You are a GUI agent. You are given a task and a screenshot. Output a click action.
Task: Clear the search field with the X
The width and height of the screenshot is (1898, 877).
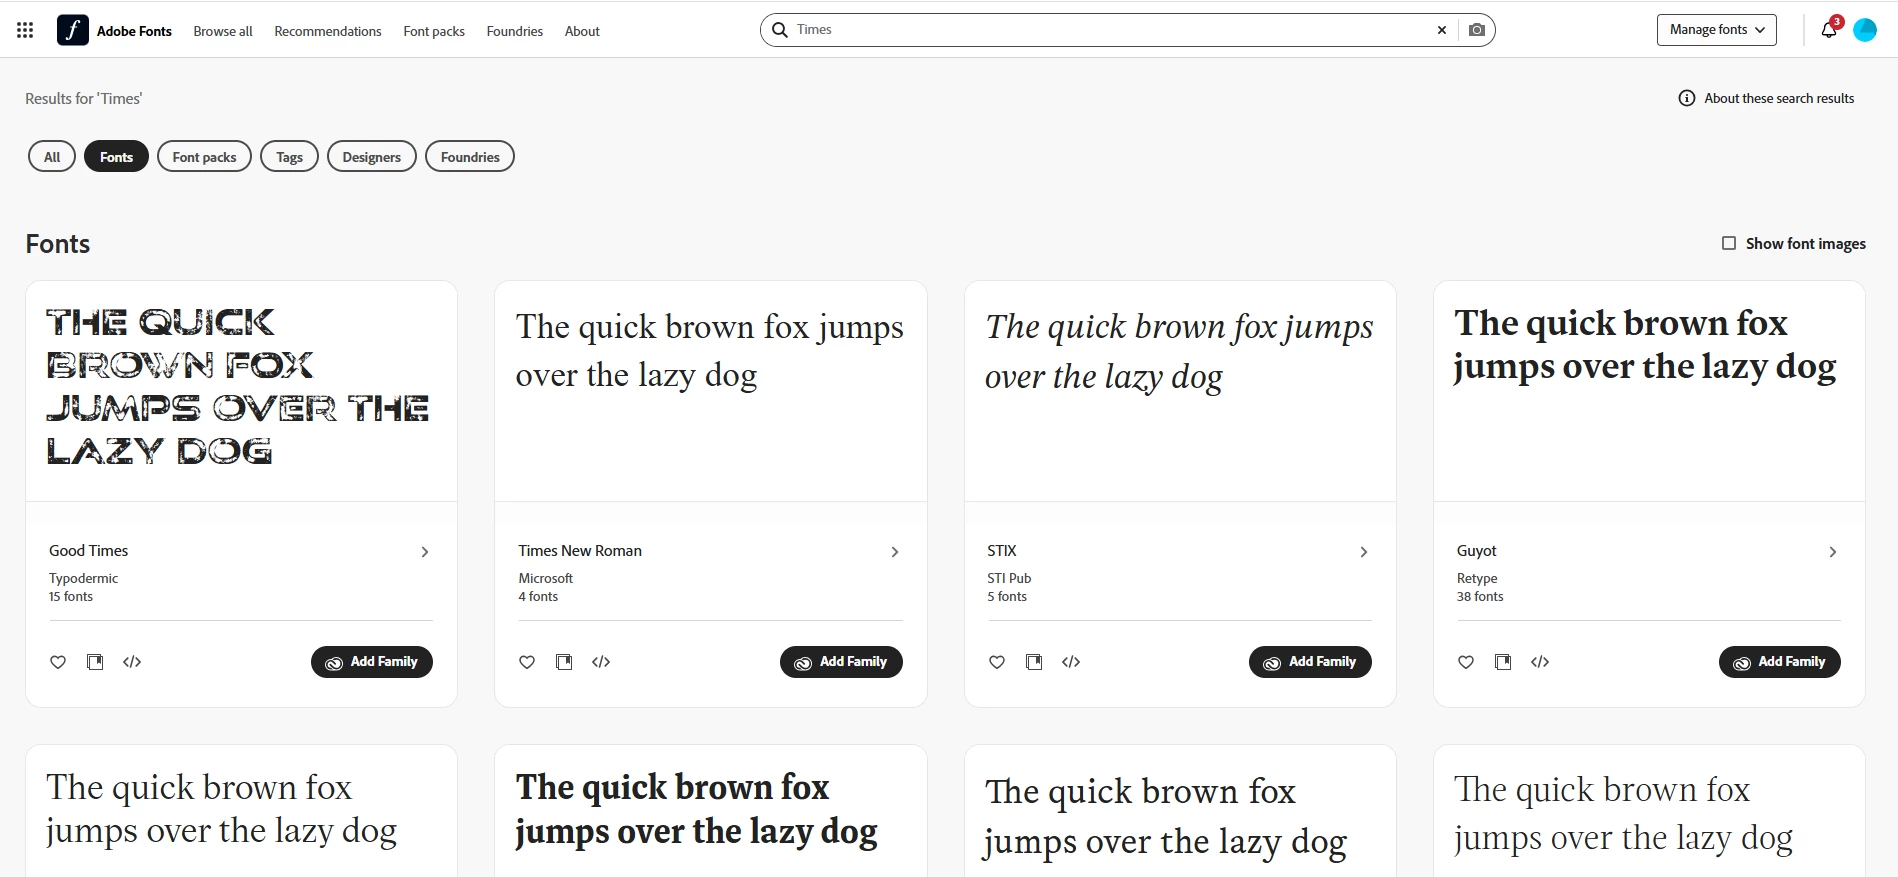(1442, 30)
